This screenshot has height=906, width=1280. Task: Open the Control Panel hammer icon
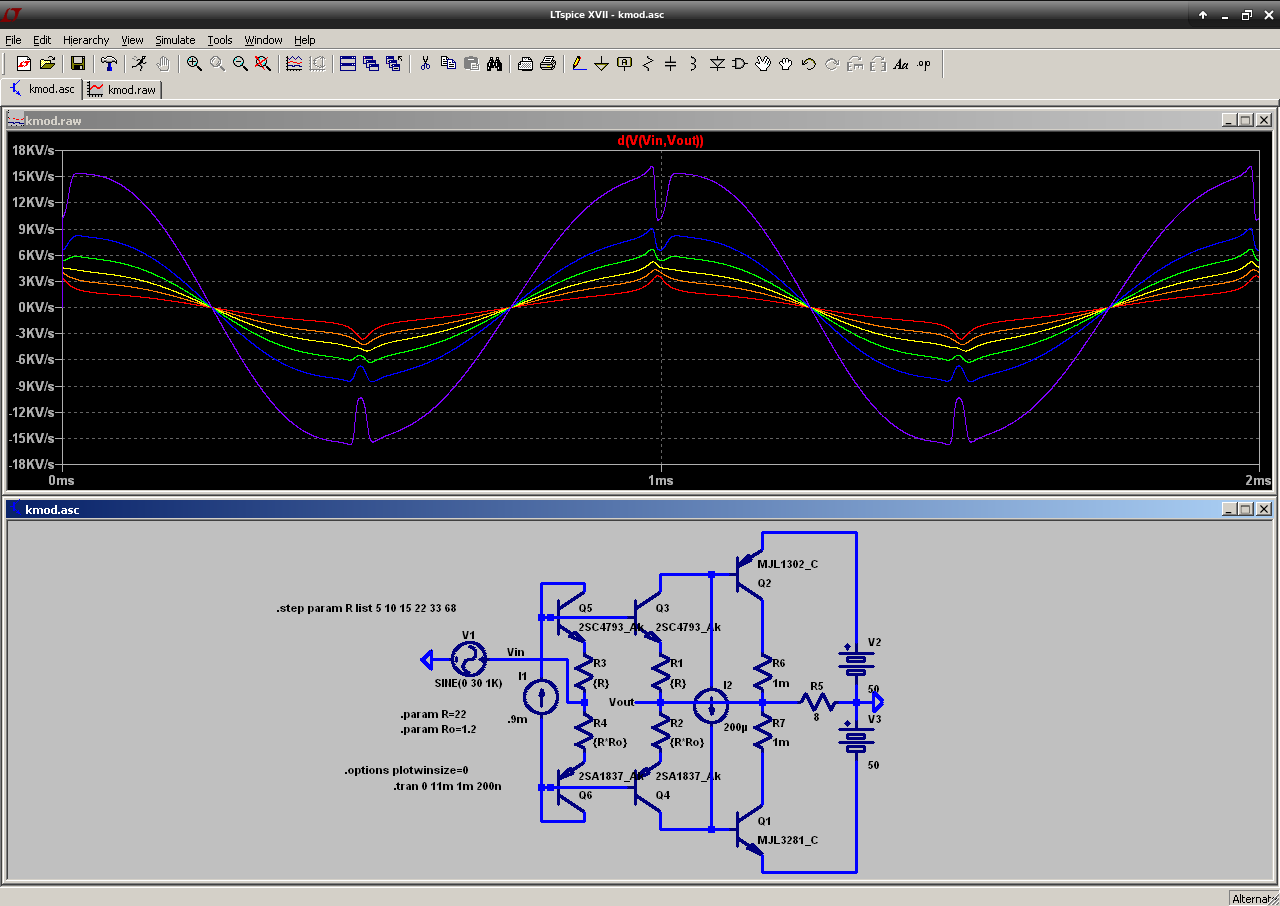[109, 64]
